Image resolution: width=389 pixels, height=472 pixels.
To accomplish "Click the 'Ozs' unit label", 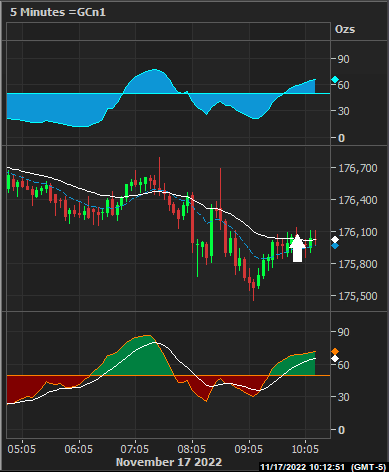I will pyautogui.click(x=345, y=29).
